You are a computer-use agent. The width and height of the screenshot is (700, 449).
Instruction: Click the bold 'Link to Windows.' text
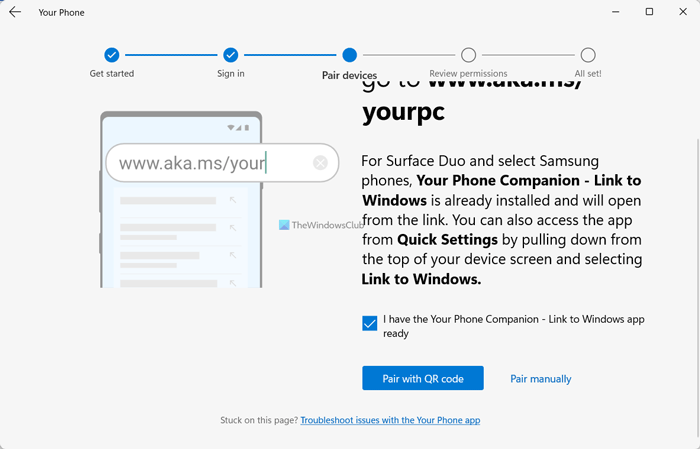421,279
